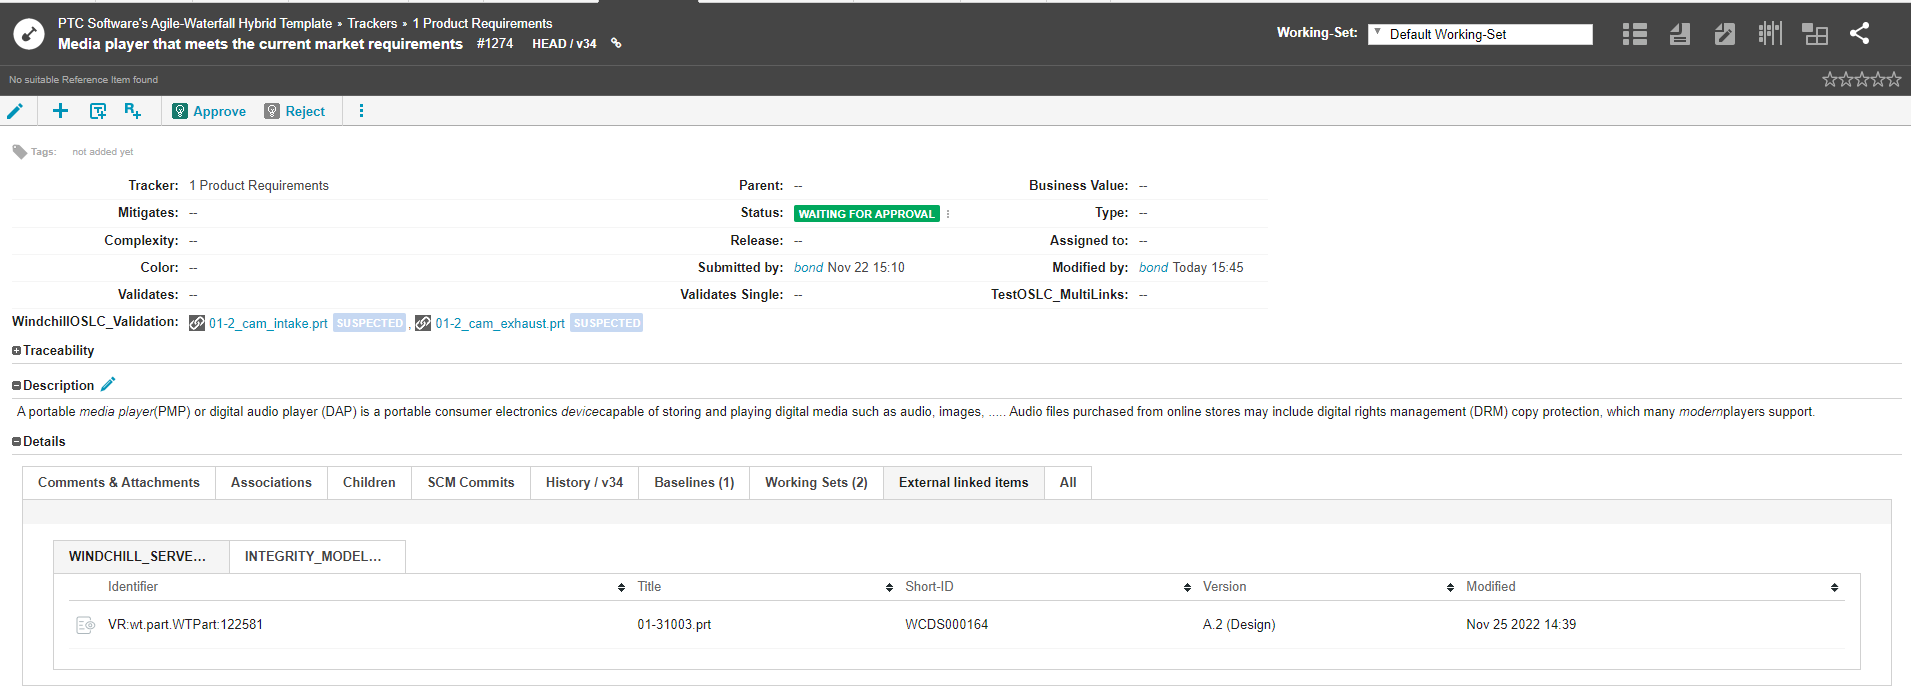Screen dimensions: 1911x693
Task: Sort the table by the Short-ID column arrows
Action: (1187, 588)
